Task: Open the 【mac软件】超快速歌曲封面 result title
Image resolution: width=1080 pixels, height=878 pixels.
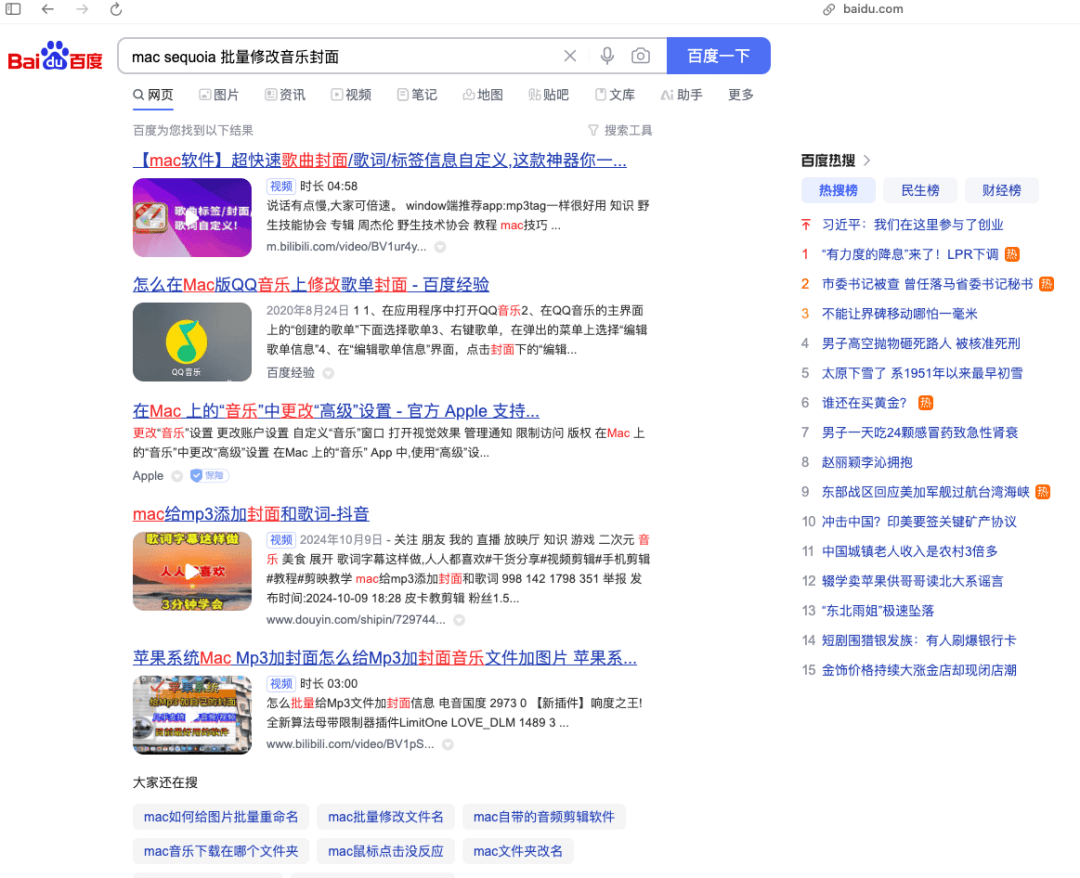Action: (x=380, y=160)
